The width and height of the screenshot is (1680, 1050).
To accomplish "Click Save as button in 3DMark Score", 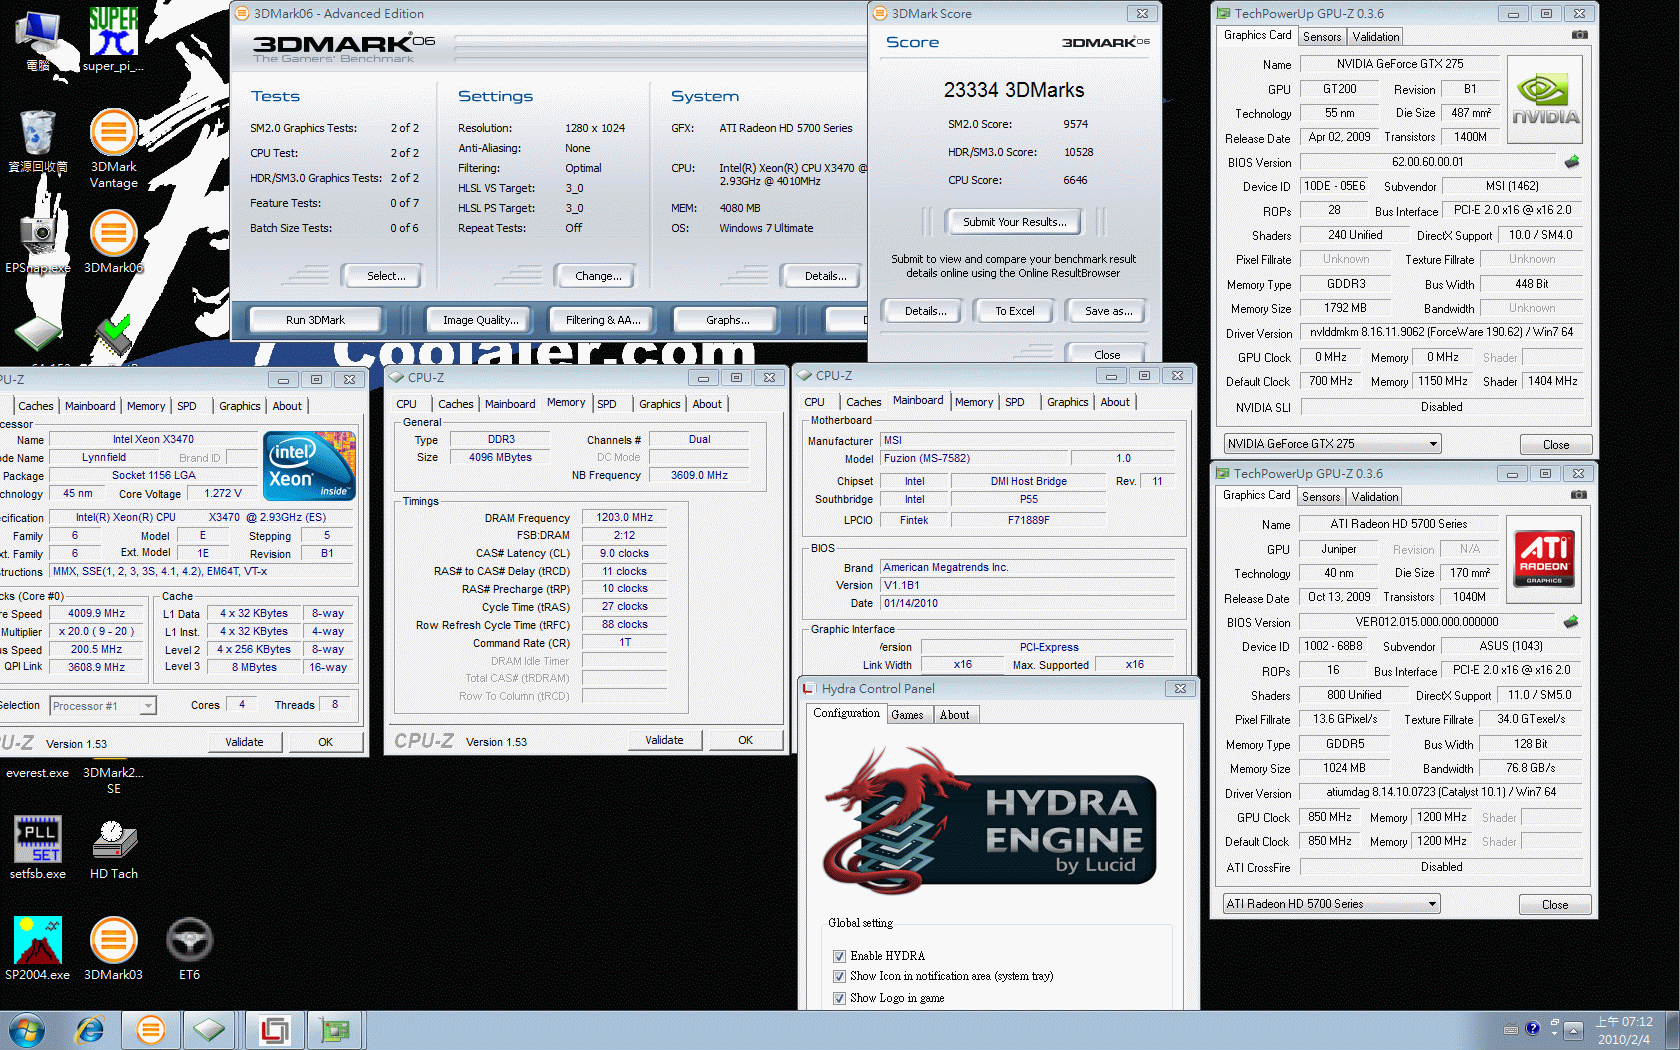I will [x=1108, y=311].
